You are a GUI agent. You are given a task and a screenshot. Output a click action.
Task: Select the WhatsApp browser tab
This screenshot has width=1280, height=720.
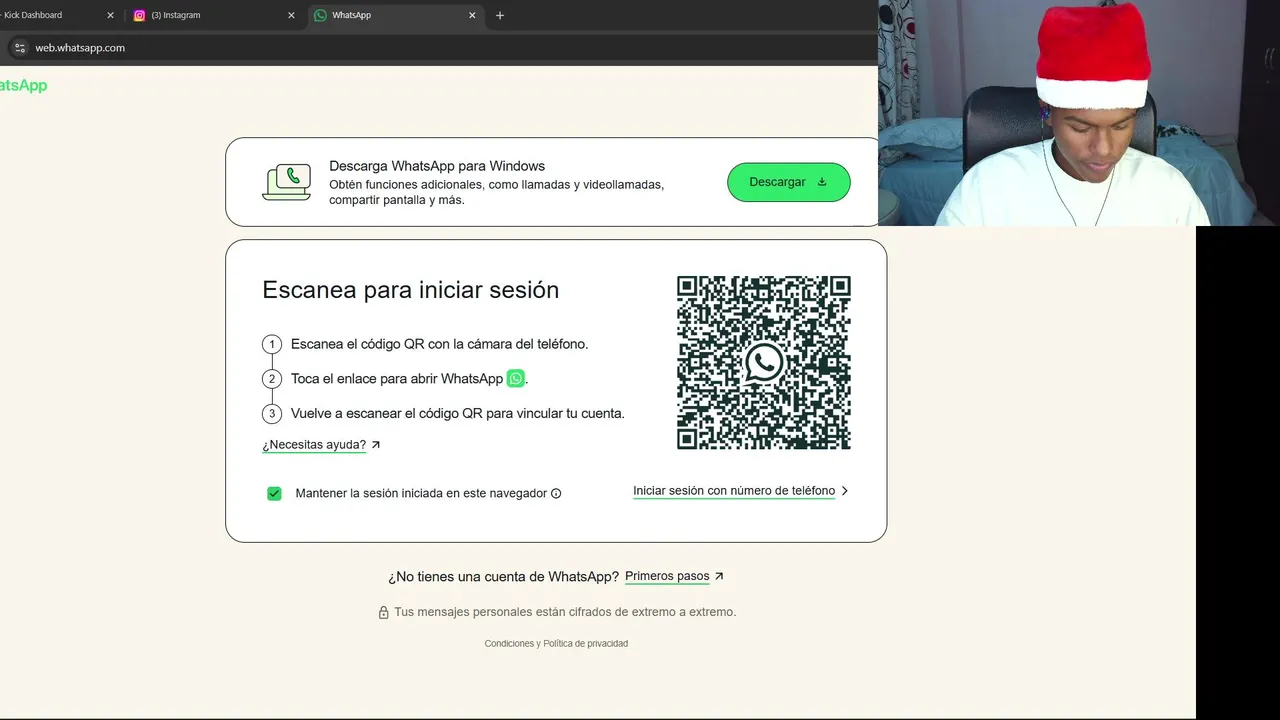pos(394,15)
